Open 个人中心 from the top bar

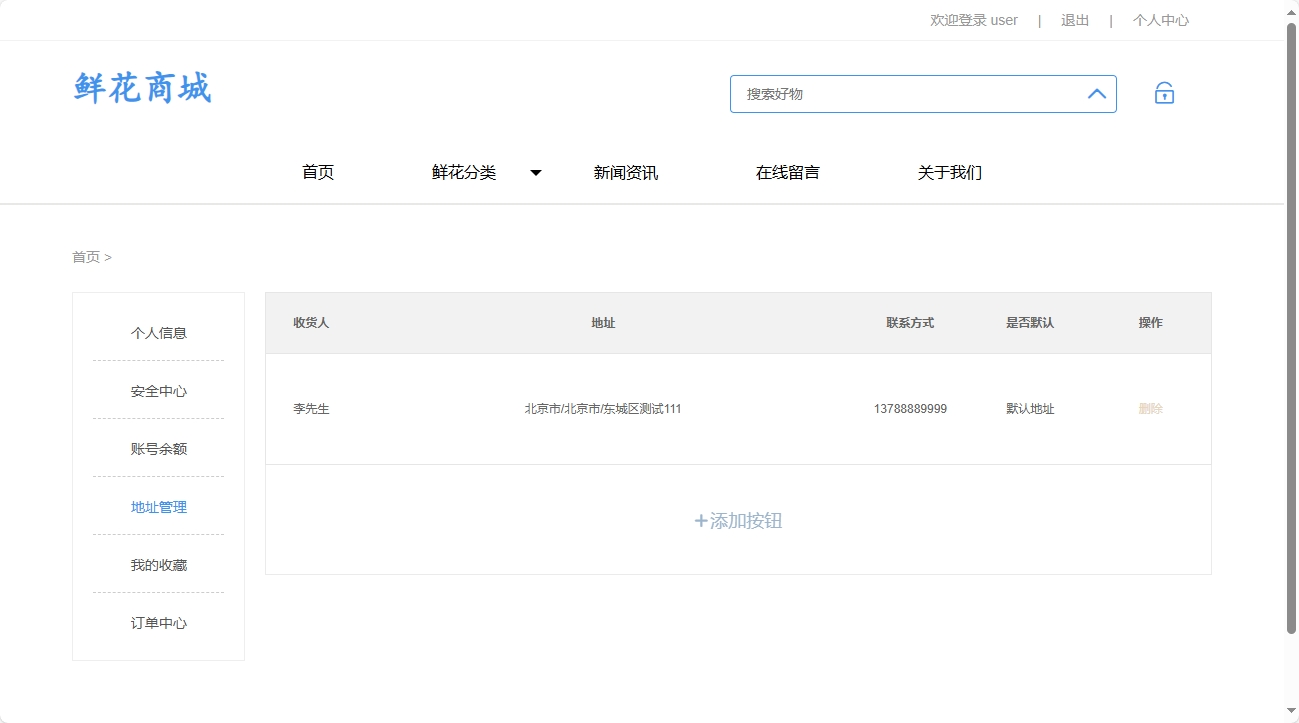(1160, 20)
